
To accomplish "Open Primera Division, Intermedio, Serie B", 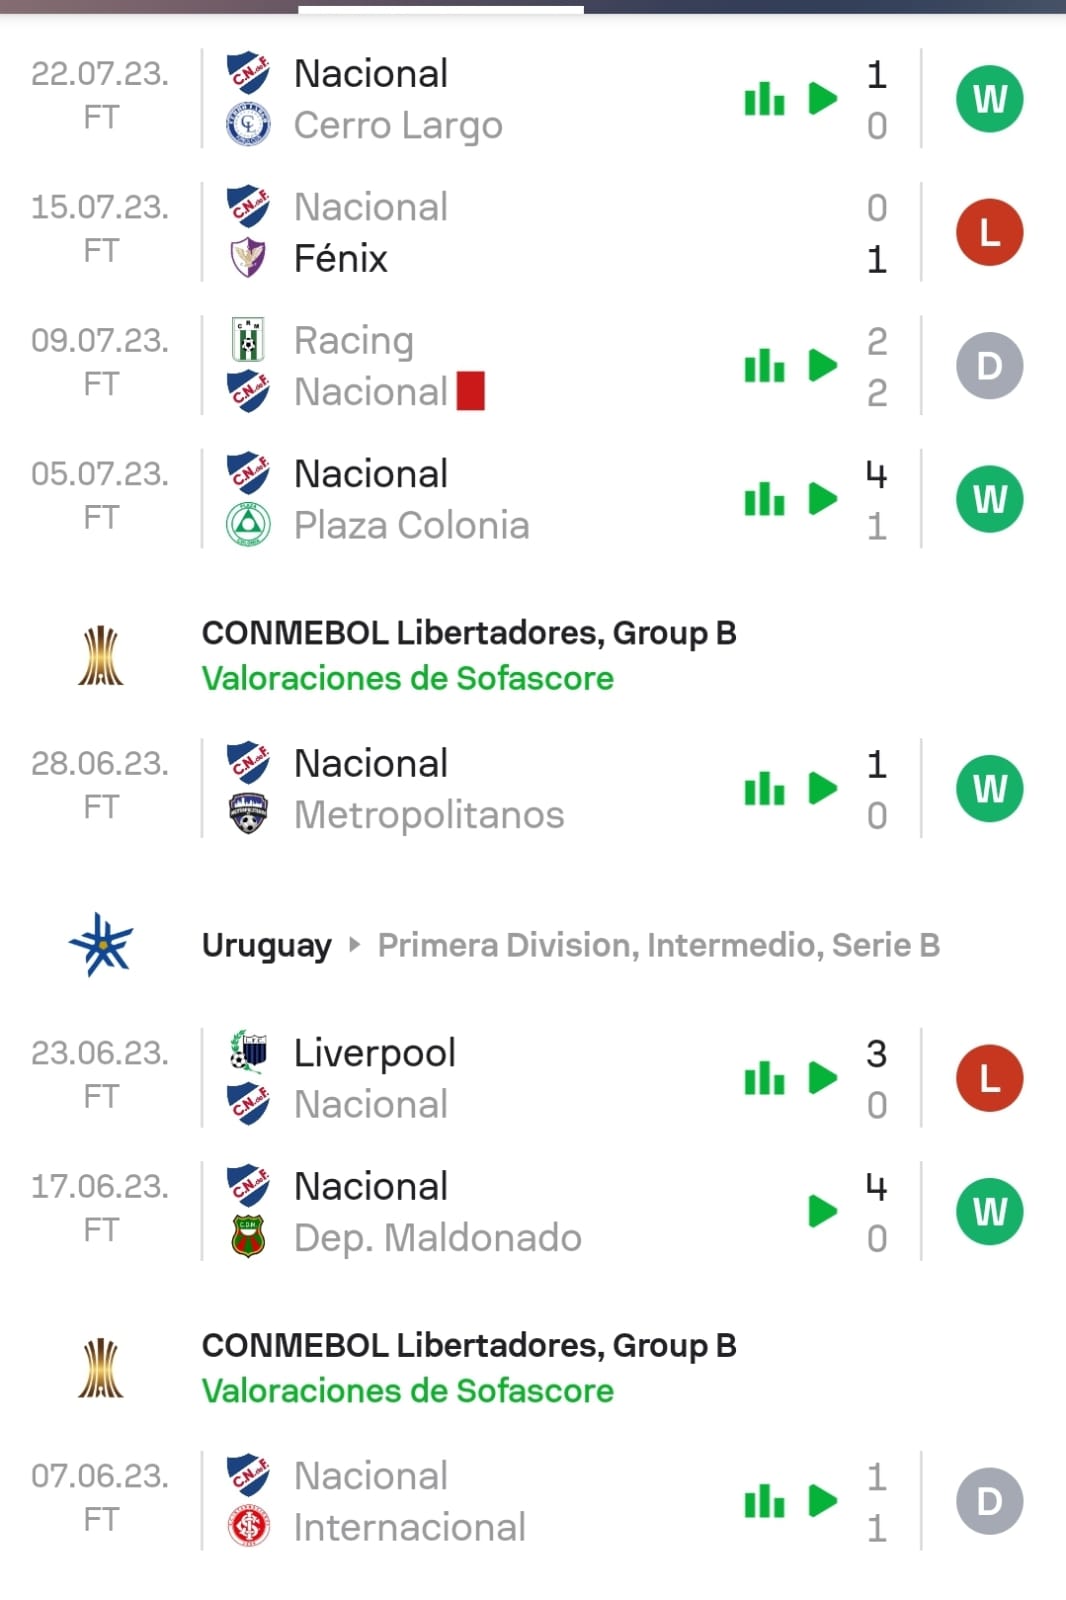I will click(658, 945).
